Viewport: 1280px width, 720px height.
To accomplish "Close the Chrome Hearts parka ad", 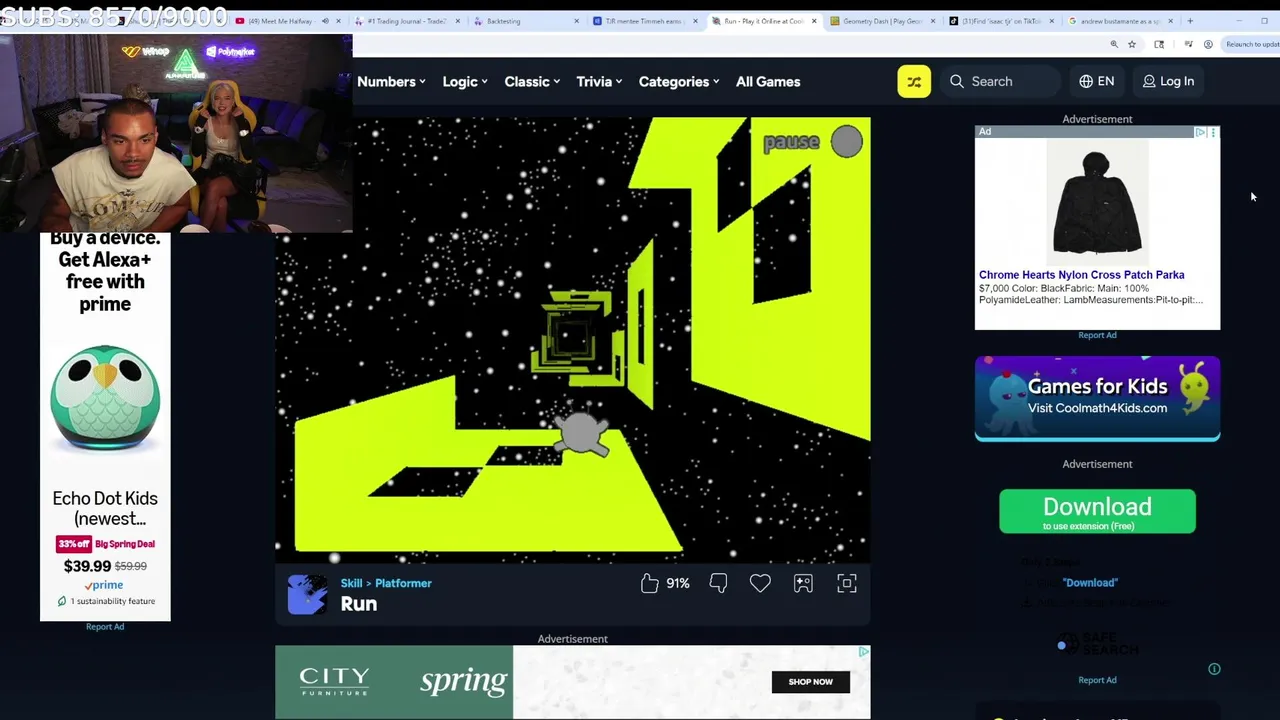I will (x=1213, y=132).
